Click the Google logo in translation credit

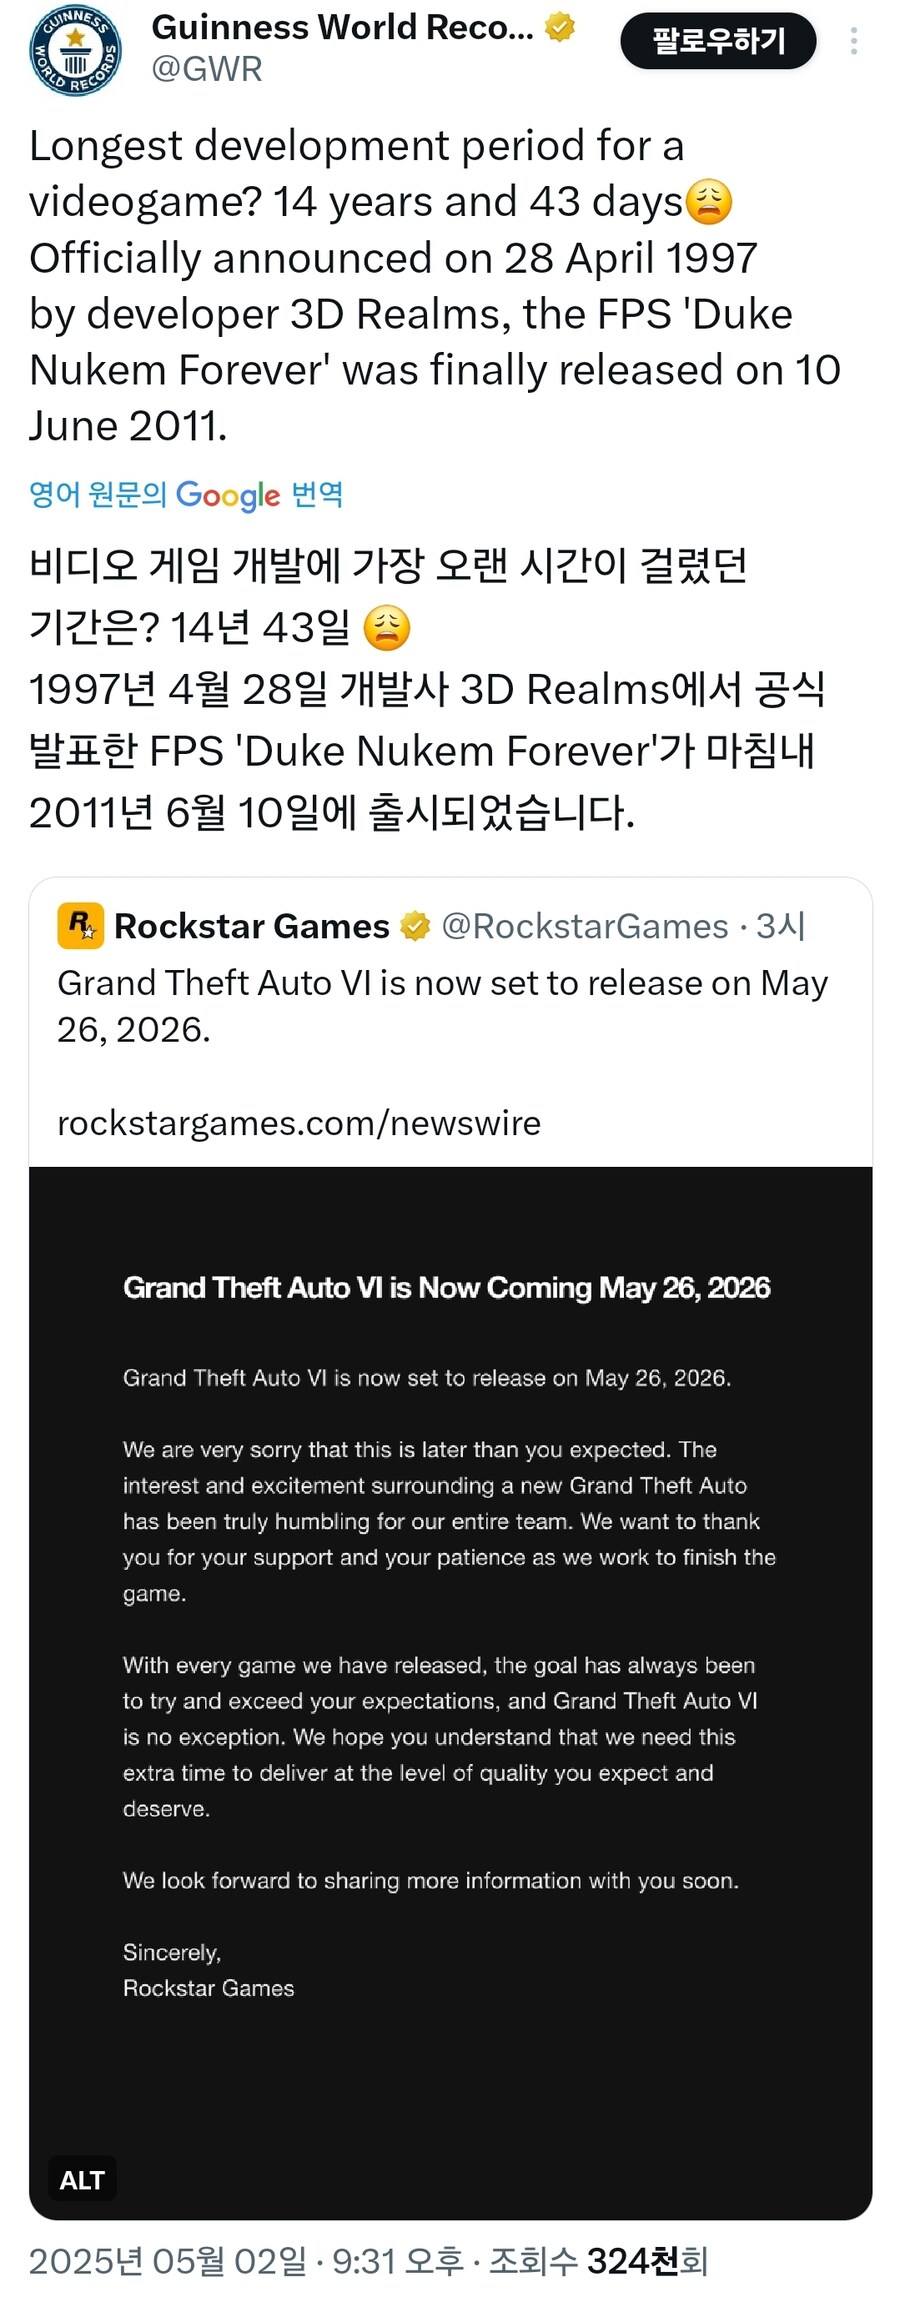(228, 495)
